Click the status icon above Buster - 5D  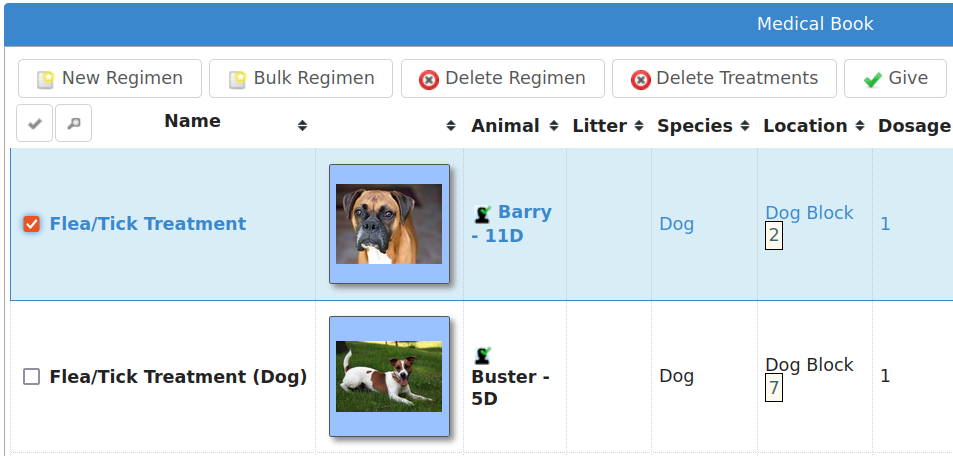(x=483, y=354)
